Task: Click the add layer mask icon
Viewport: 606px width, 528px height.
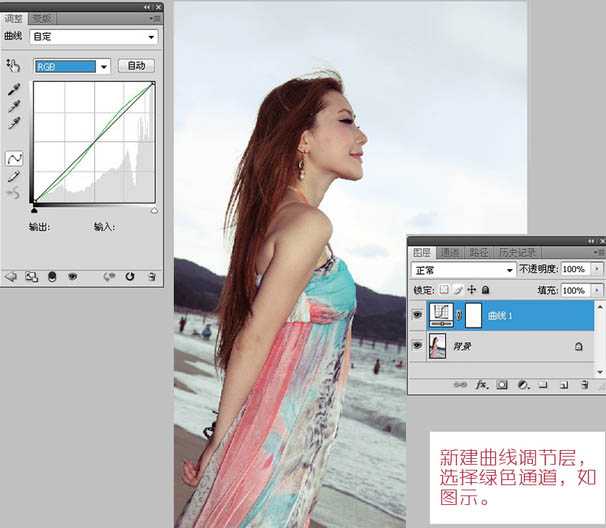Action: pos(501,384)
